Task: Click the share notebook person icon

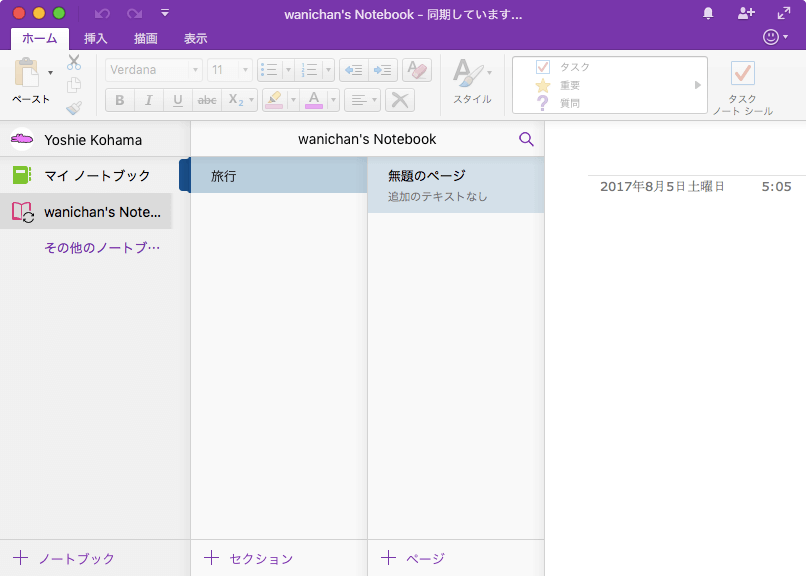Action: (x=746, y=13)
